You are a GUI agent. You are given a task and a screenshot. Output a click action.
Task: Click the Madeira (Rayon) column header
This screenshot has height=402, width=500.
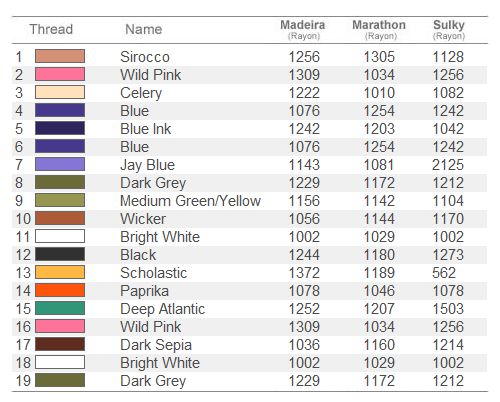pos(303,29)
